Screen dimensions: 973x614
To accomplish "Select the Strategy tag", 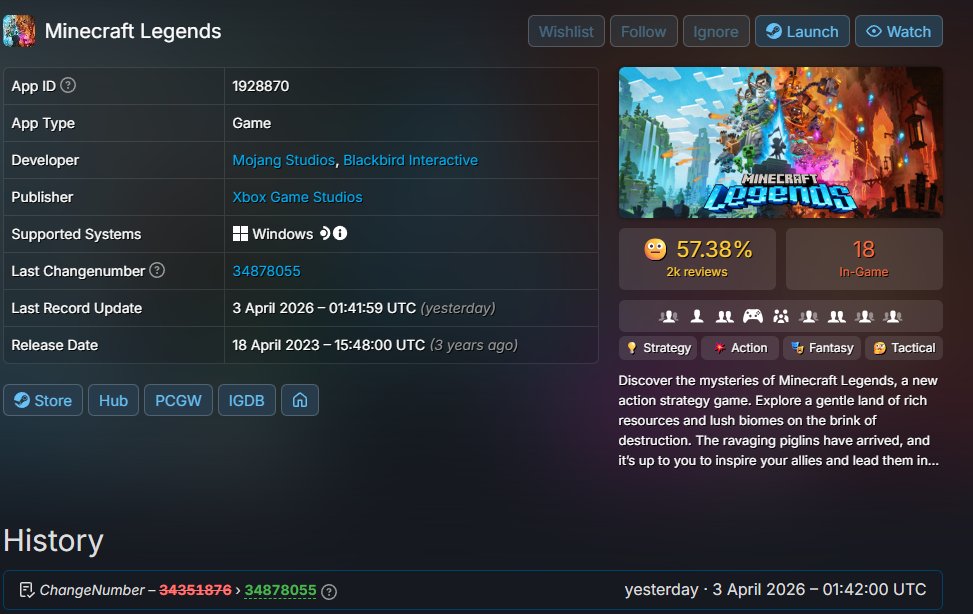I will [x=658, y=348].
